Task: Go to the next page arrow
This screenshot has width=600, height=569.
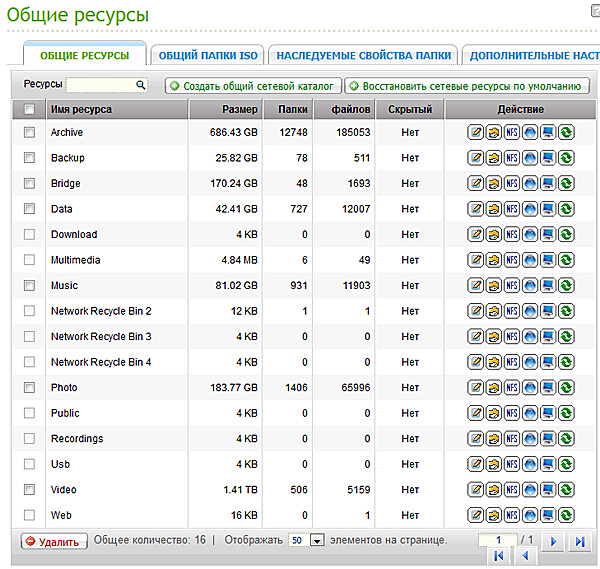Action: [552, 541]
